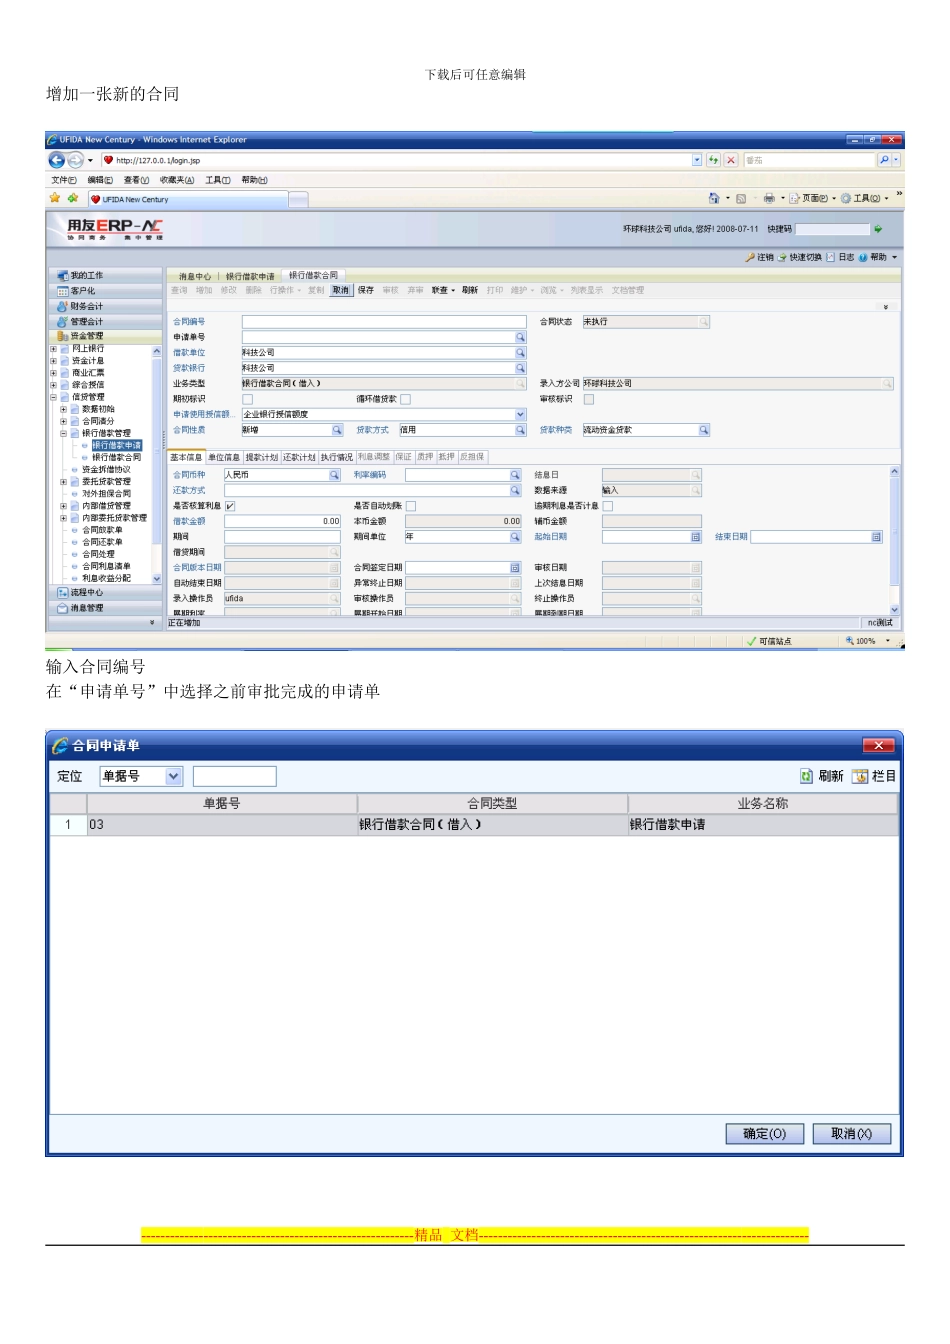This screenshot has height=1344, width=950.
Task: Click the 注销 key icon
Action: [750, 257]
